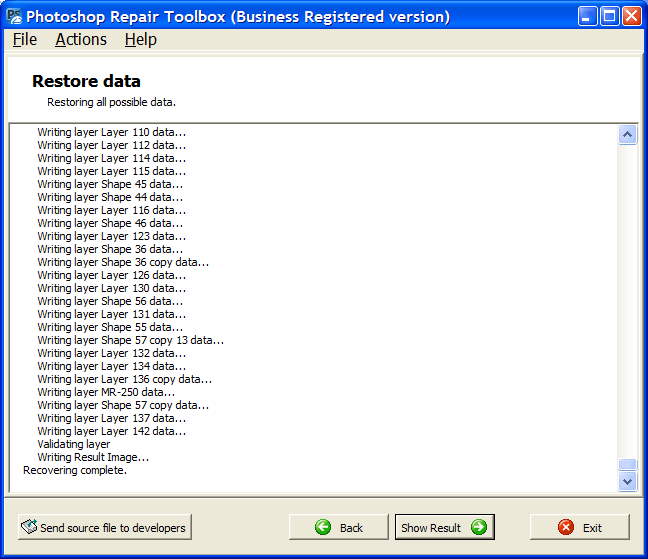Open the Help menu
This screenshot has height=559, width=648.
[x=141, y=40]
